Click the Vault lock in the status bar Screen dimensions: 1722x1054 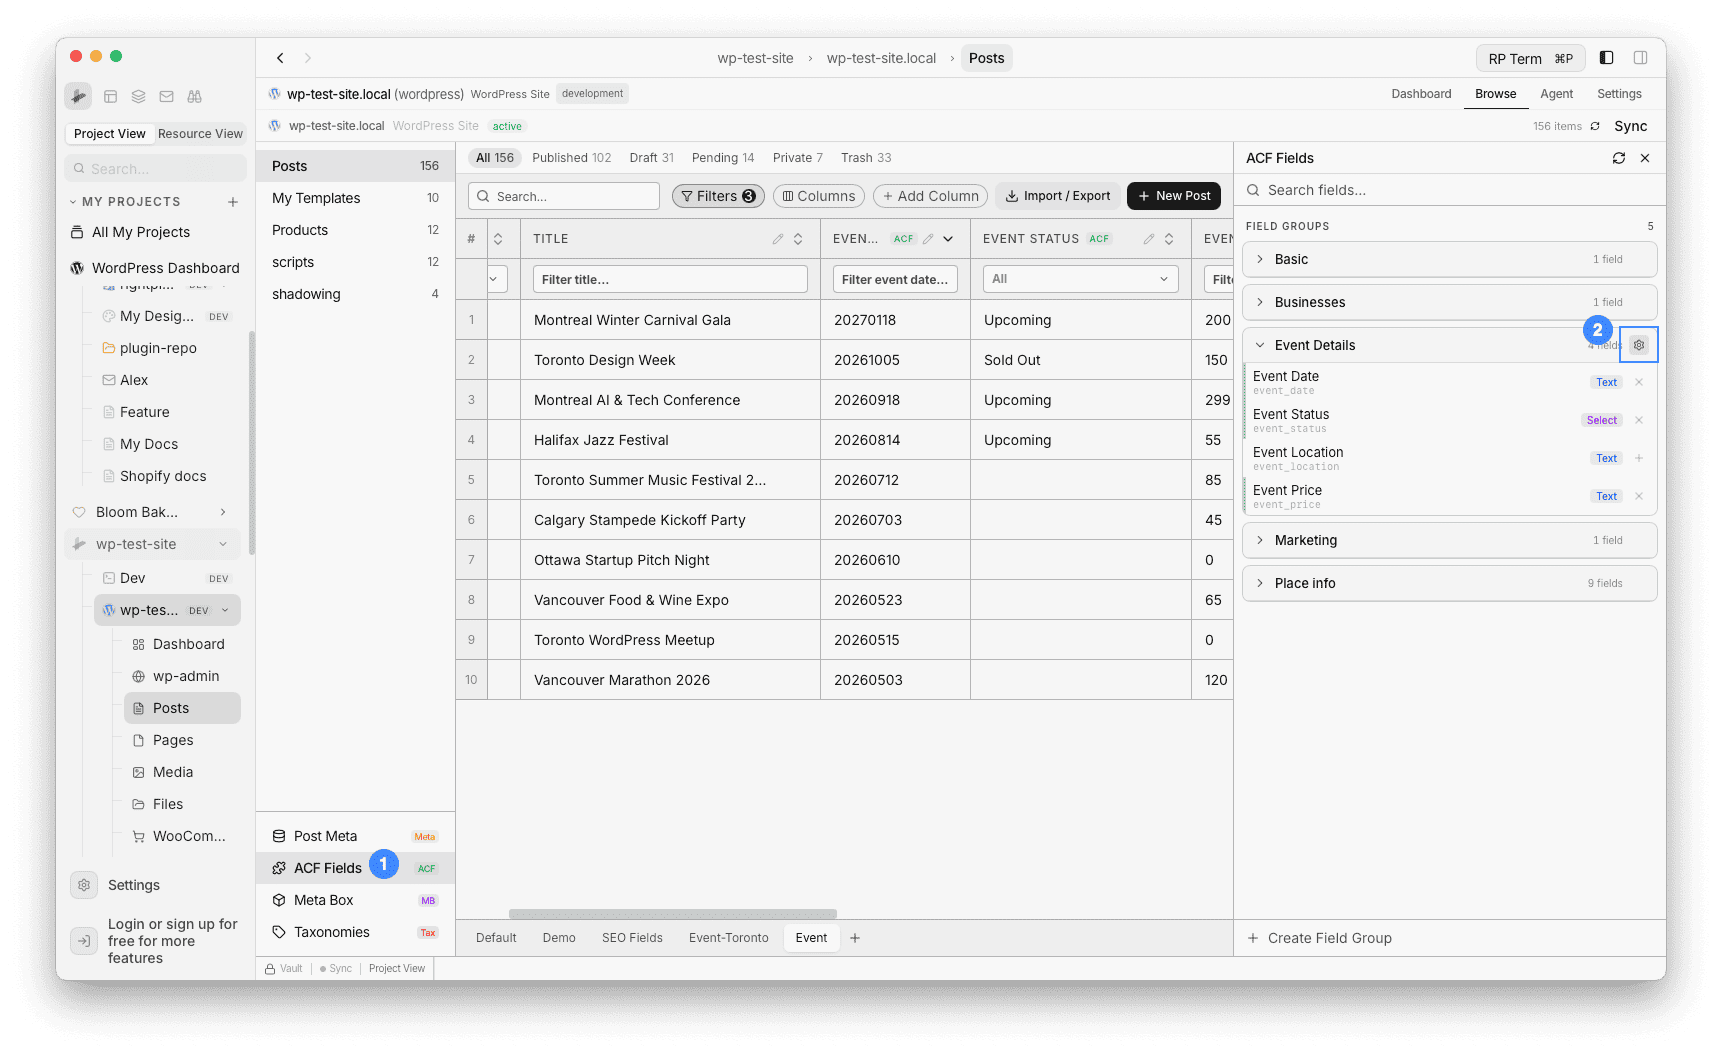tap(284, 968)
